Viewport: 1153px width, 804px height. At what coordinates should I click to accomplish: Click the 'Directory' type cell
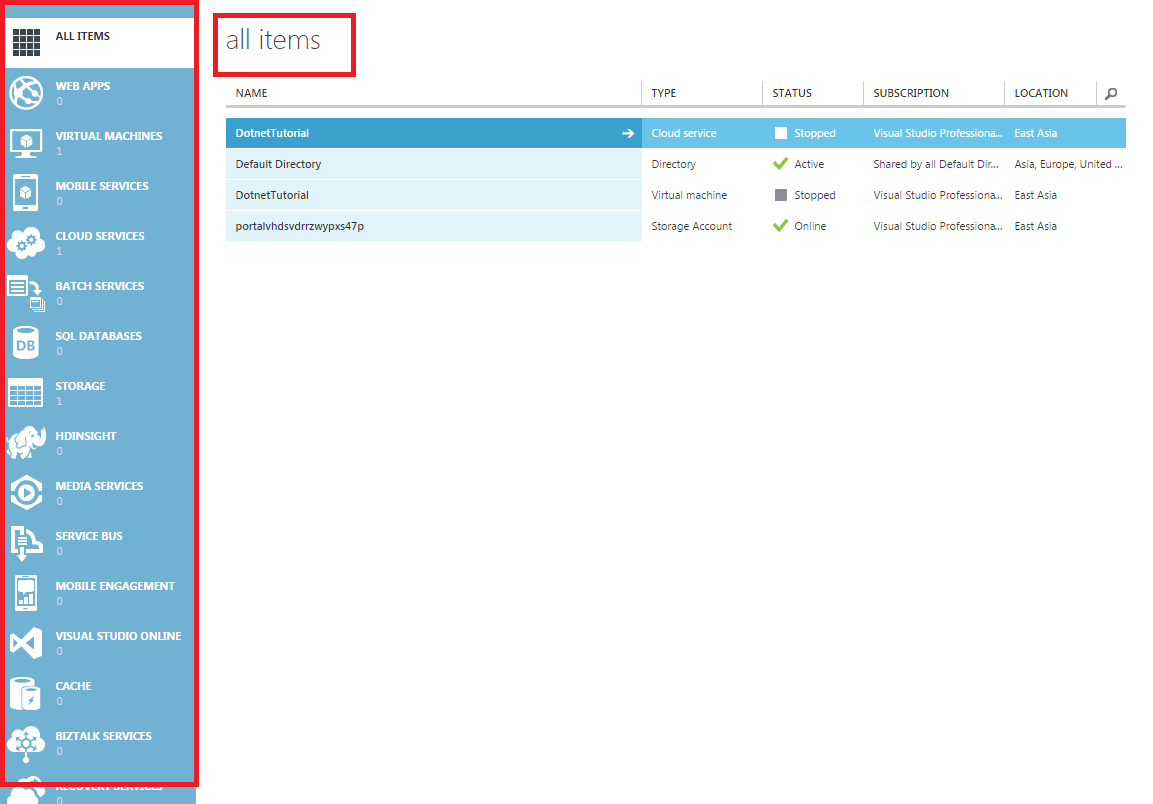(x=674, y=164)
